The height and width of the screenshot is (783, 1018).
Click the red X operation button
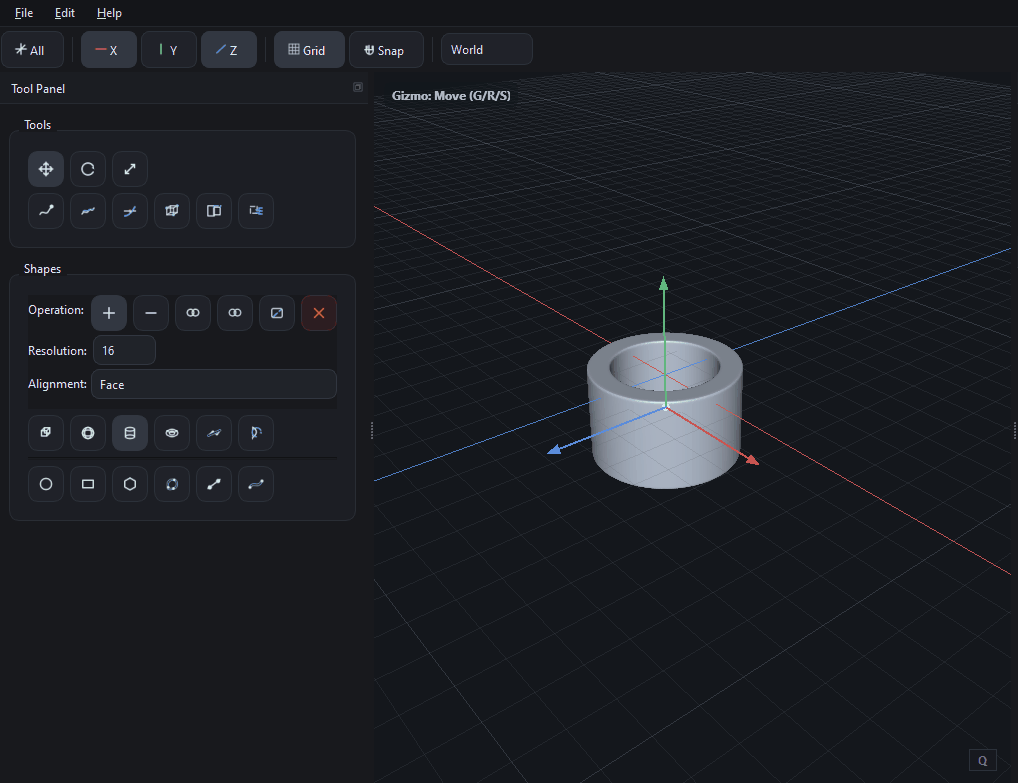click(318, 313)
